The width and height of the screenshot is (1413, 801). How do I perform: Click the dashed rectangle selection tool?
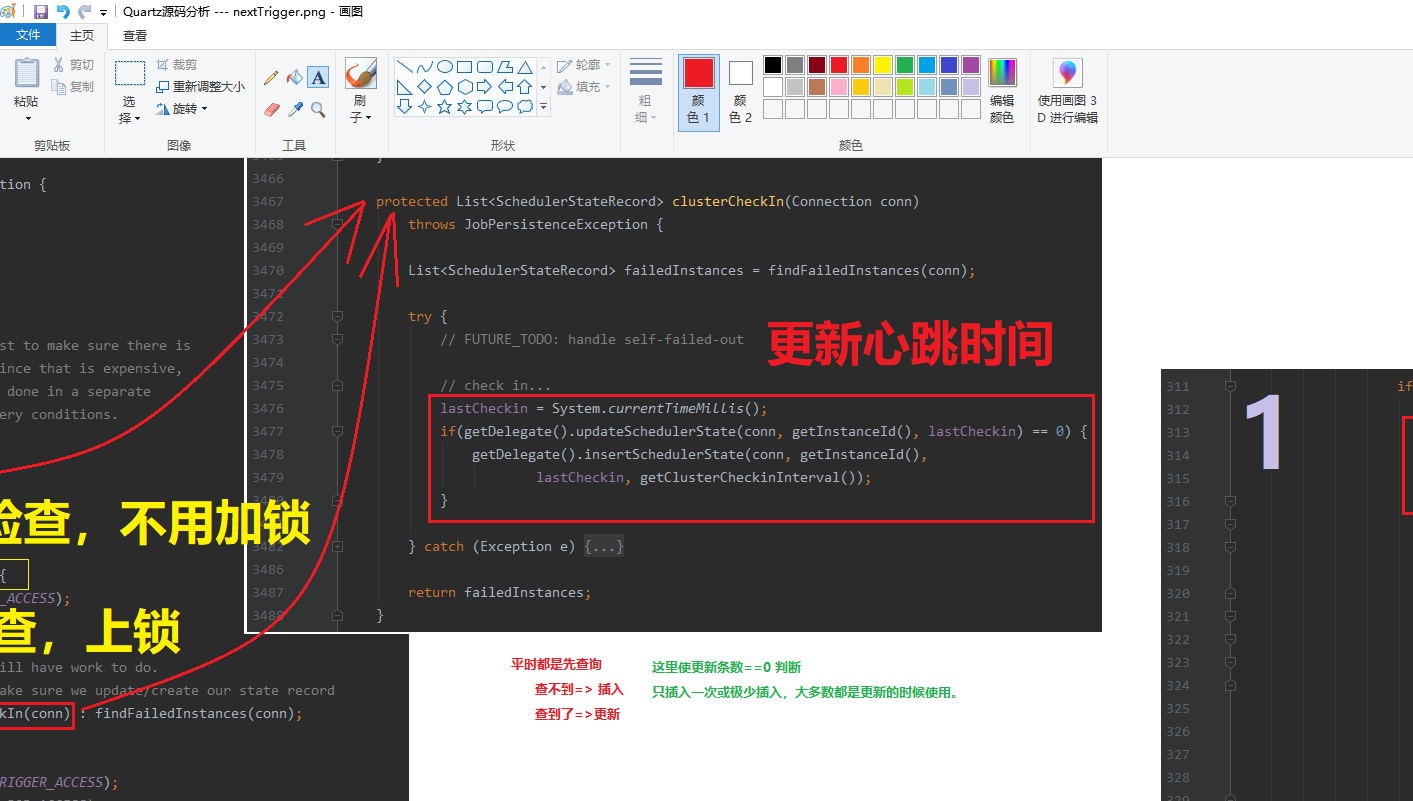(130, 73)
